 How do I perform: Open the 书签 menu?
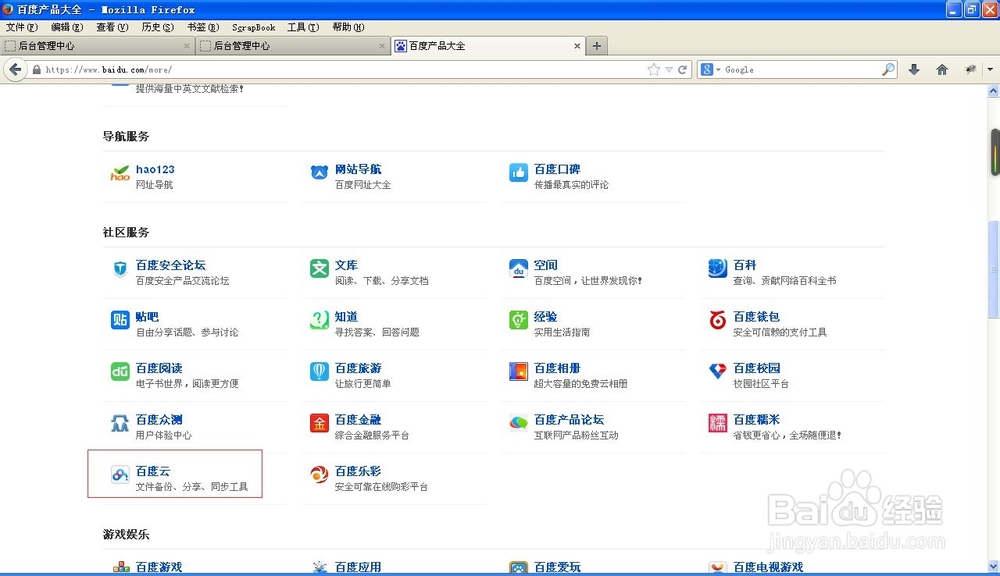click(203, 27)
